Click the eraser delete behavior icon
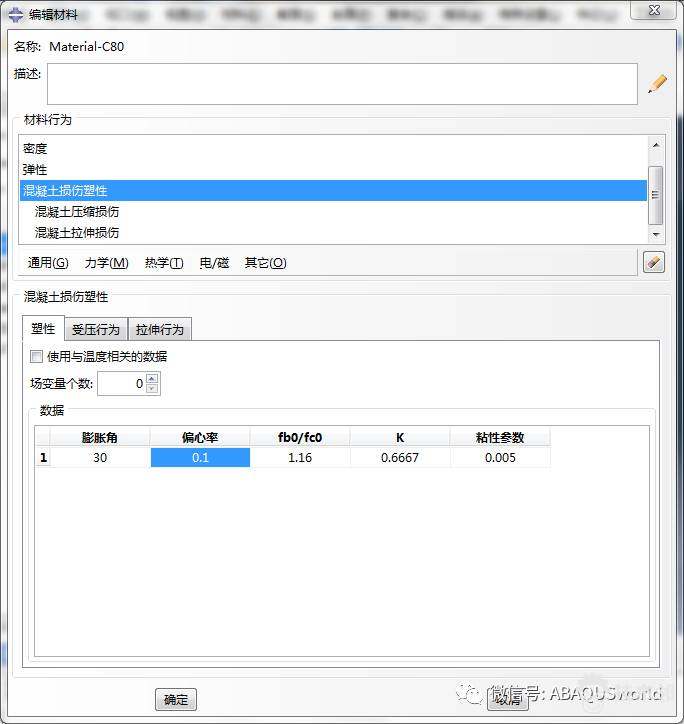Viewport: 684px width, 724px height. [x=654, y=262]
